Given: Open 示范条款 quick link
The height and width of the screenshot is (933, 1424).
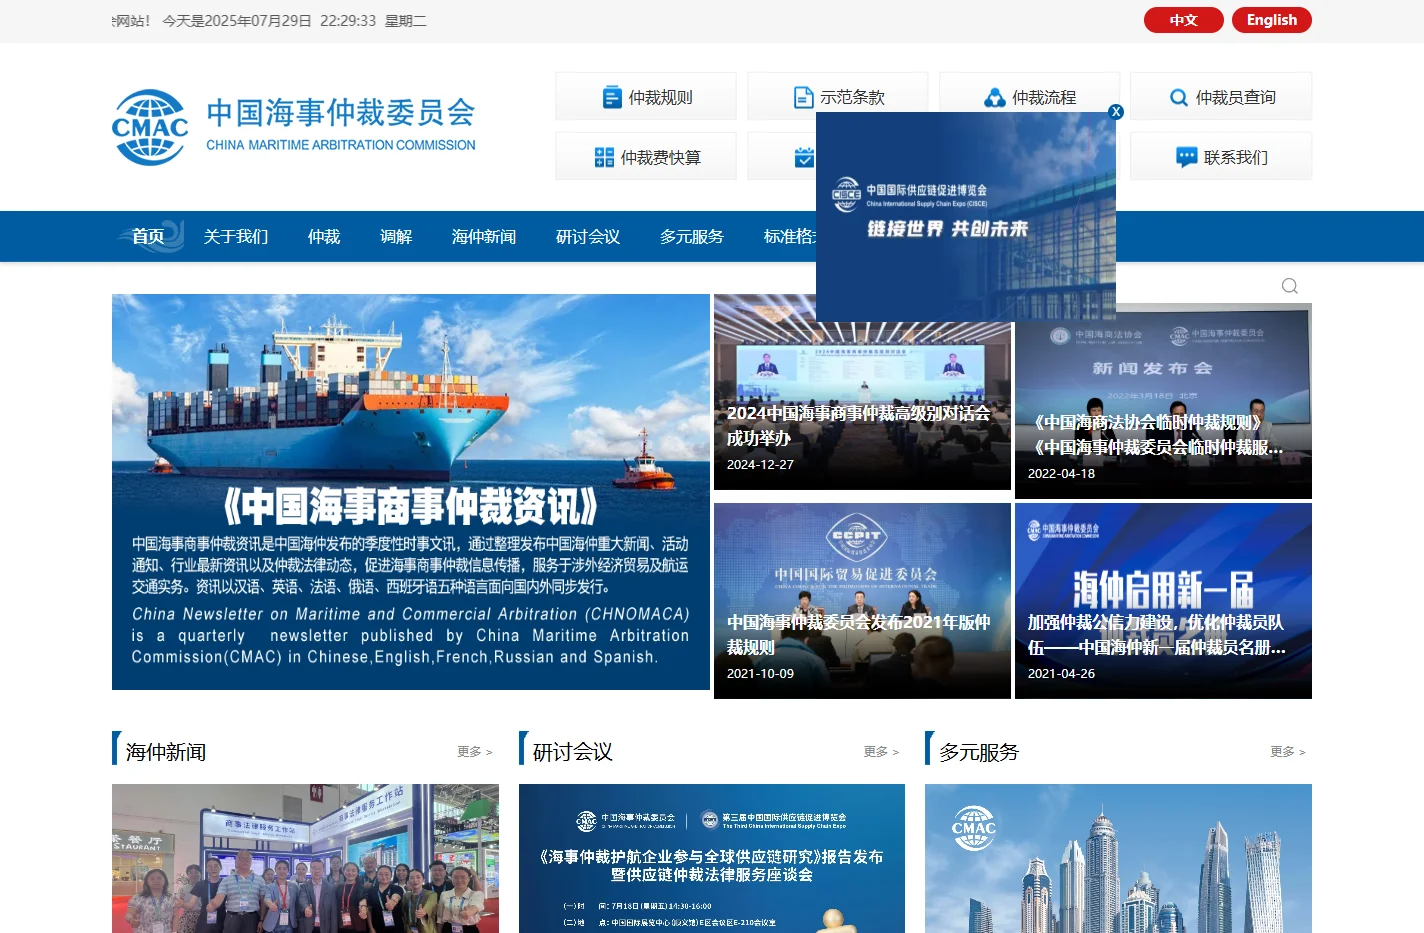Looking at the screenshot, I should [x=837, y=97].
